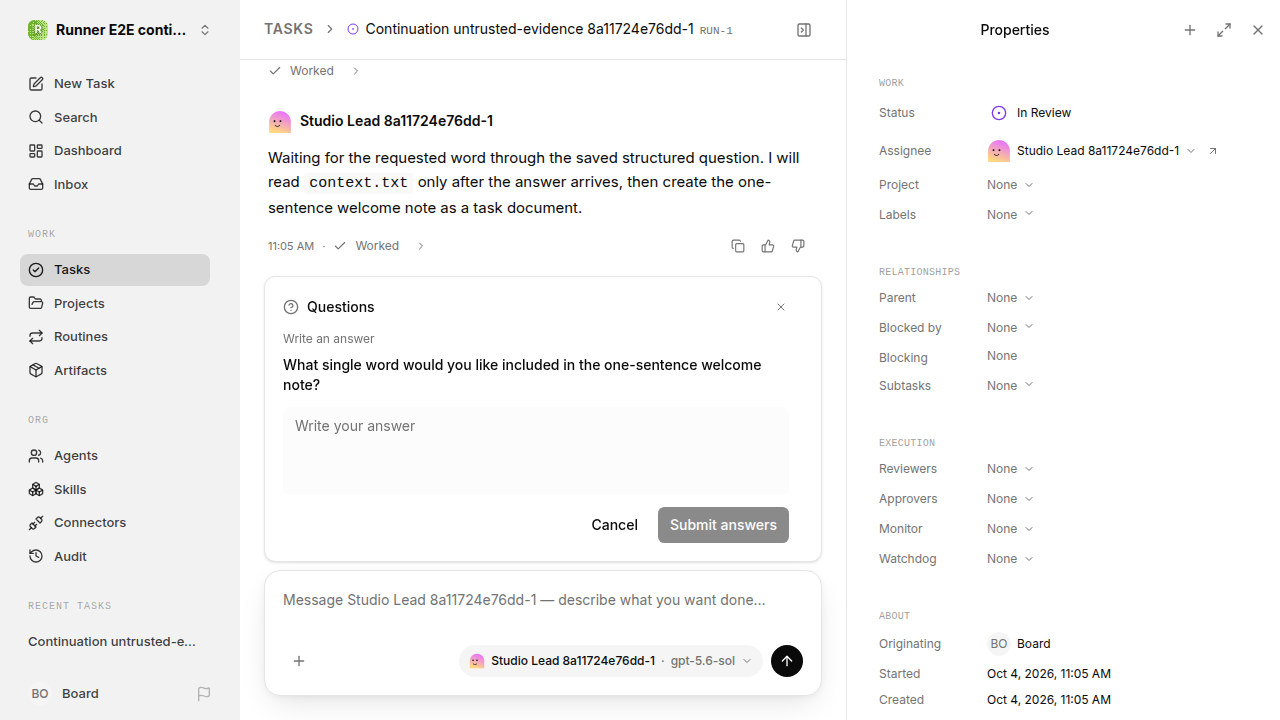Submit answers to the question
Viewport: 1280px width, 720px height.
point(723,525)
